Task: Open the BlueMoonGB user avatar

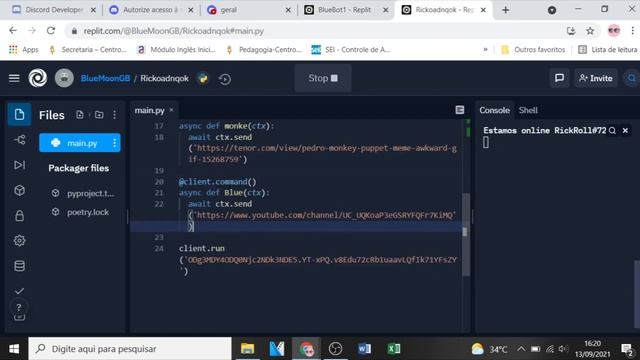Action: [x=64, y=78]
